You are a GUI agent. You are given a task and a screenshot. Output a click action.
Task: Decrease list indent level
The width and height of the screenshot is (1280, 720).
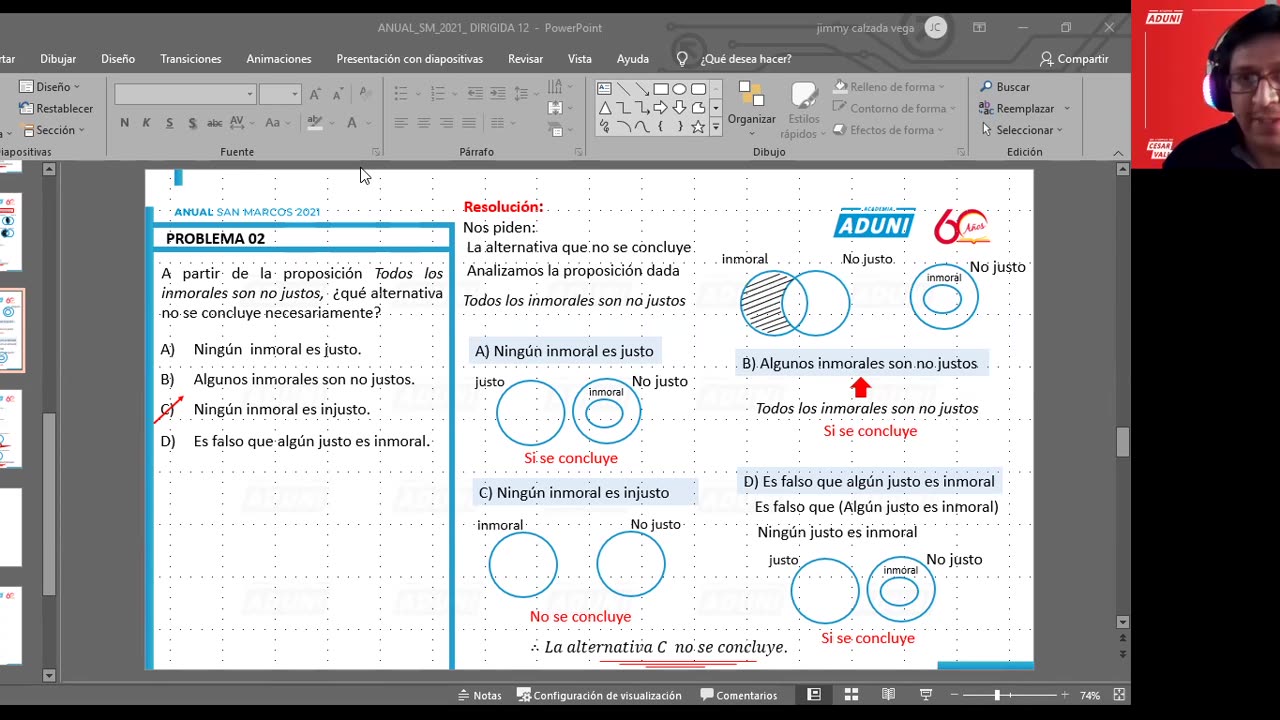click(475, 94)
